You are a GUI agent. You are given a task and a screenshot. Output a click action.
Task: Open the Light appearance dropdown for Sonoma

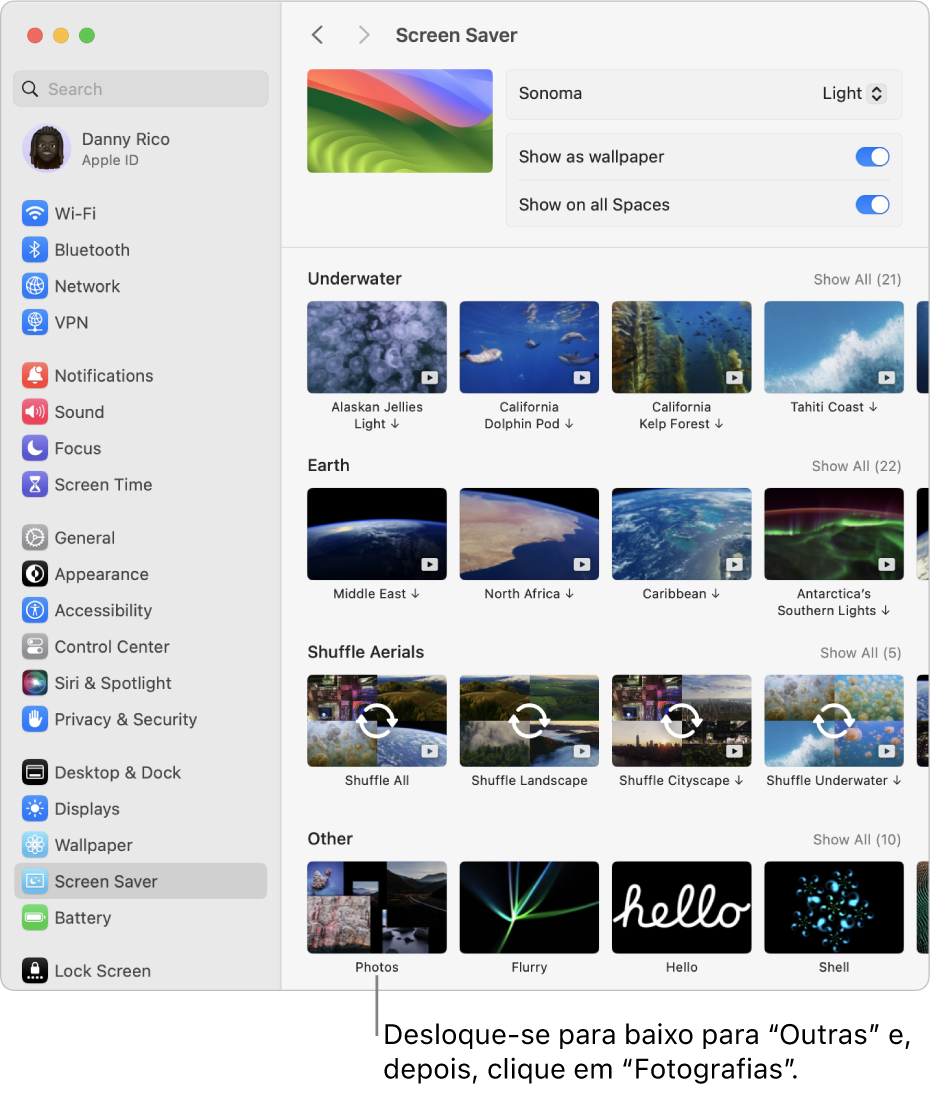pos(854,93)
